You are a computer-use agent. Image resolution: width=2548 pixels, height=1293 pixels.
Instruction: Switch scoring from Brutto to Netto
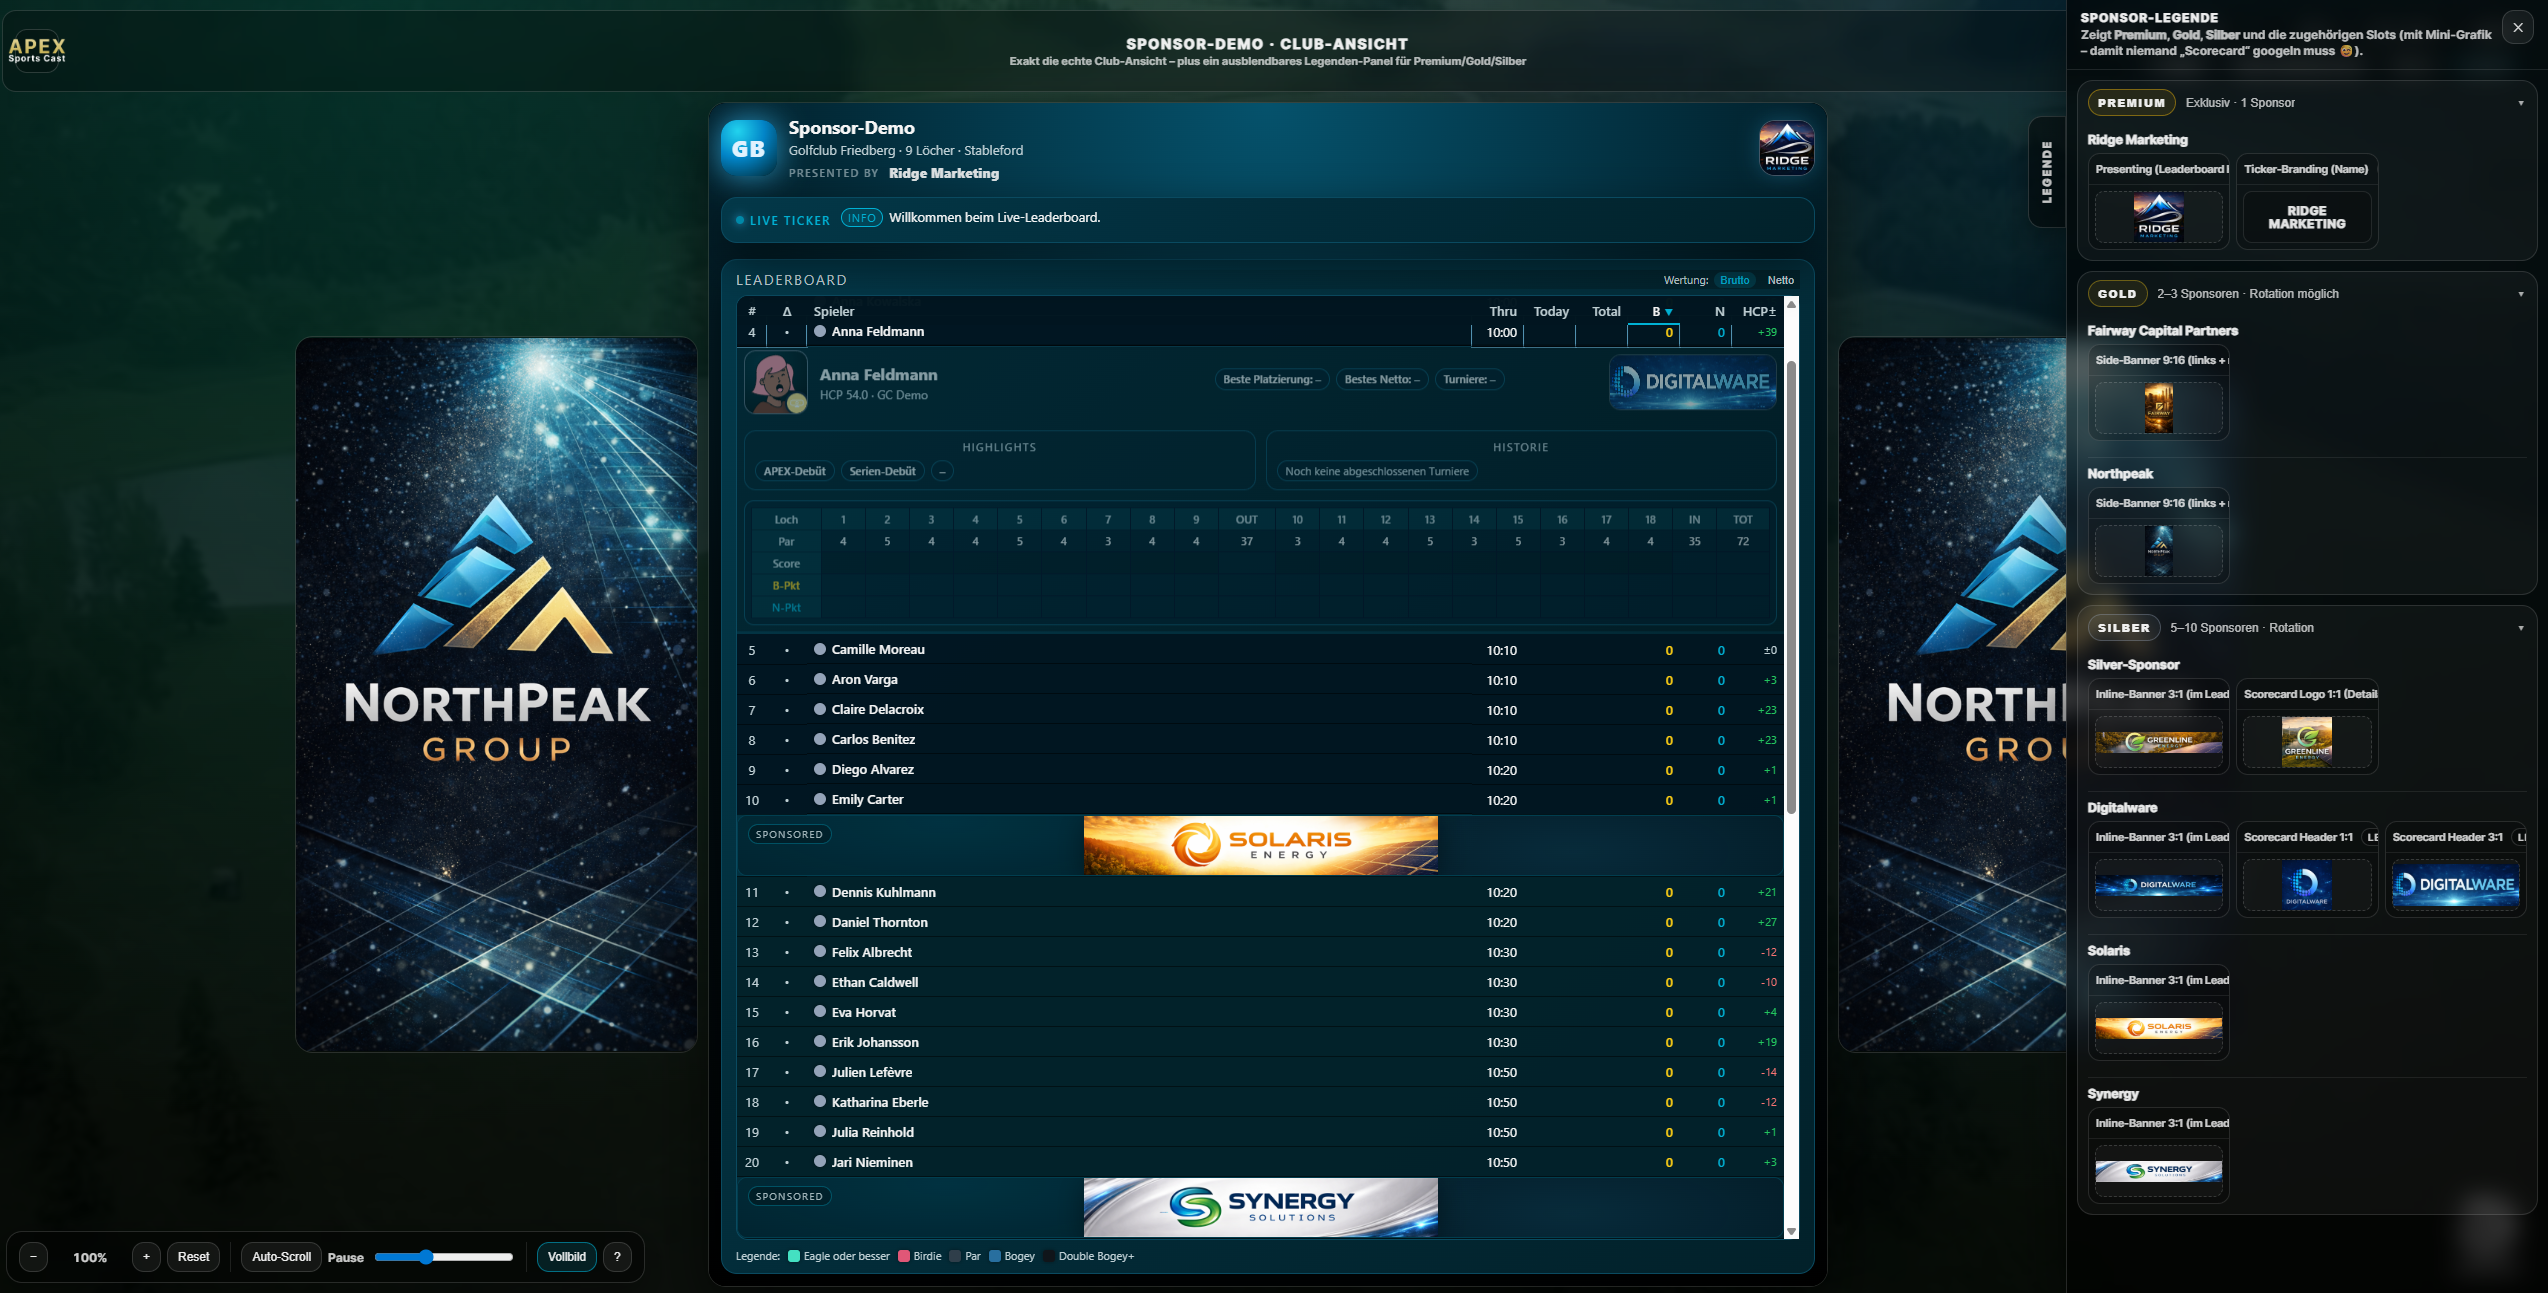1780,280
